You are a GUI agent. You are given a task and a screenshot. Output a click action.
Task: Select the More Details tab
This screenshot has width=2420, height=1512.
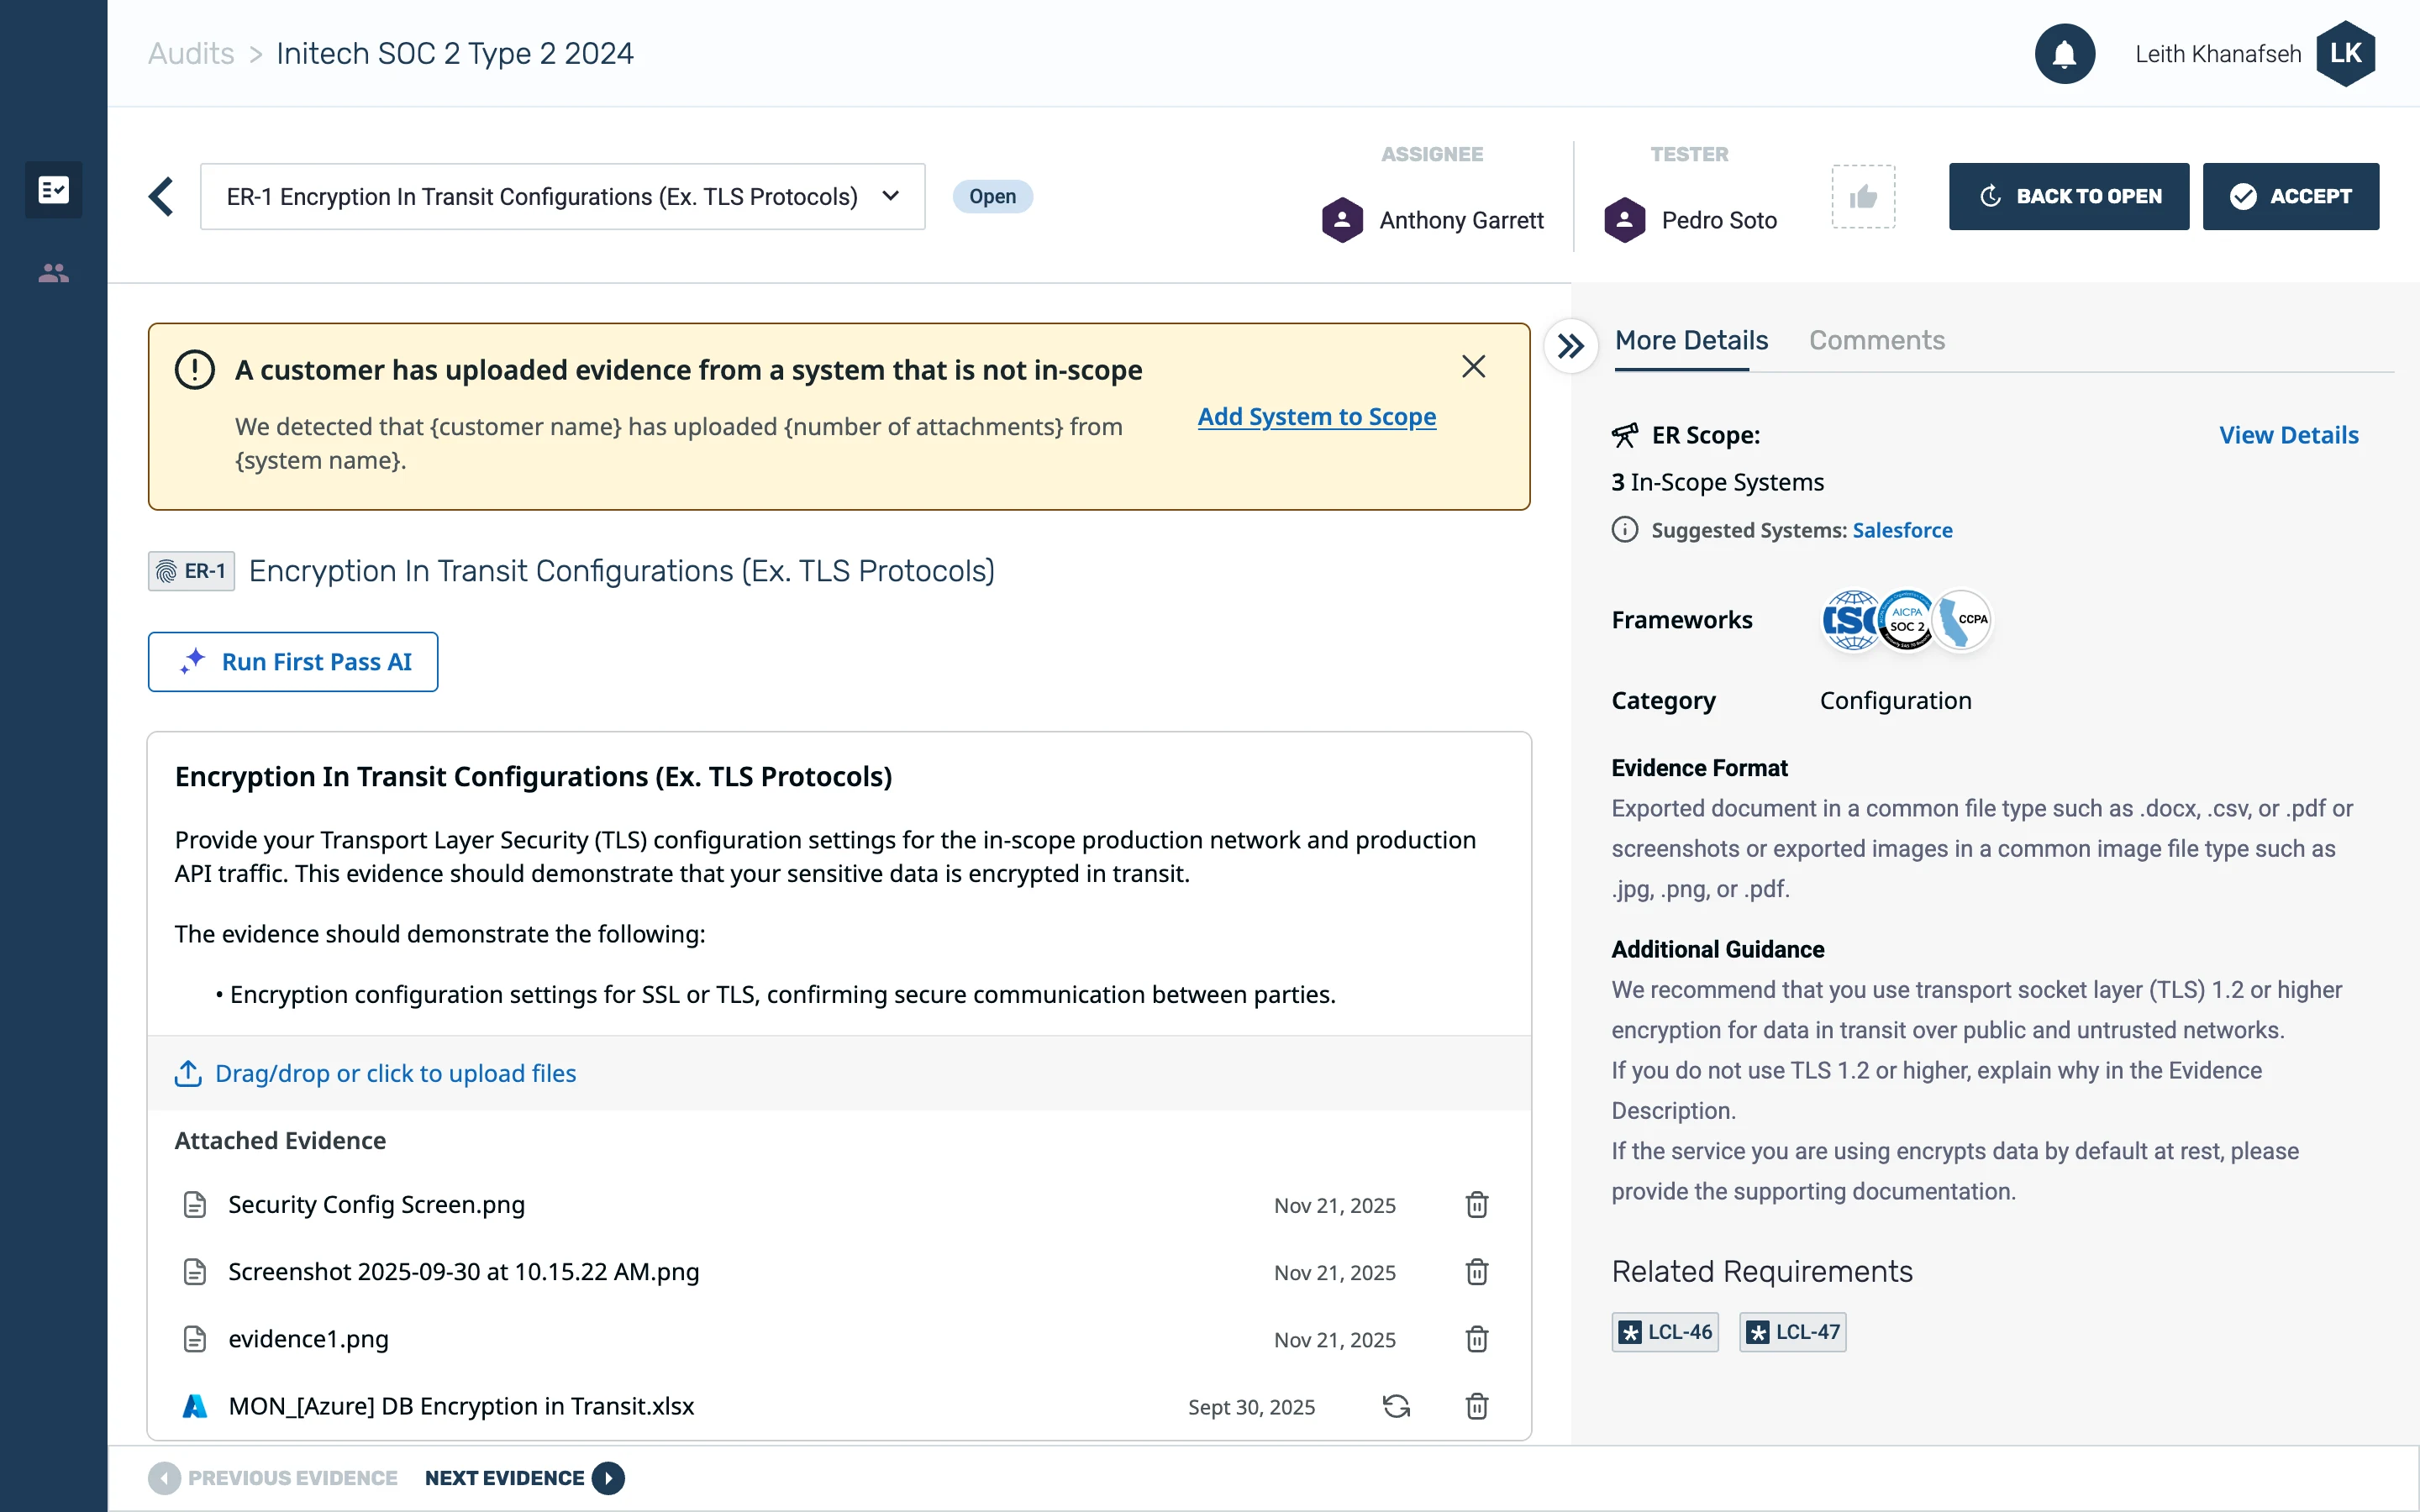1691,340
